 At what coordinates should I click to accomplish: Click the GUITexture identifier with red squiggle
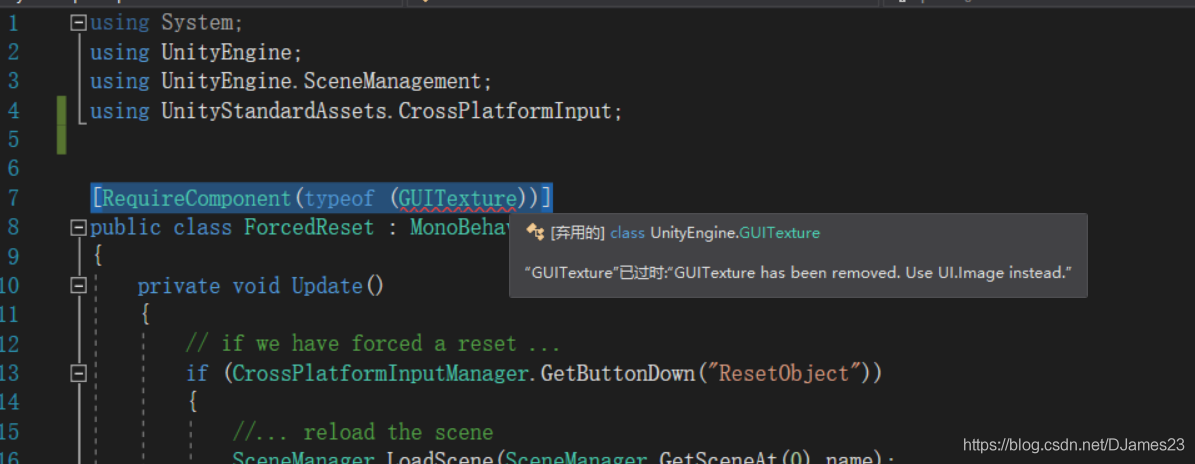(x=457, y=199)
